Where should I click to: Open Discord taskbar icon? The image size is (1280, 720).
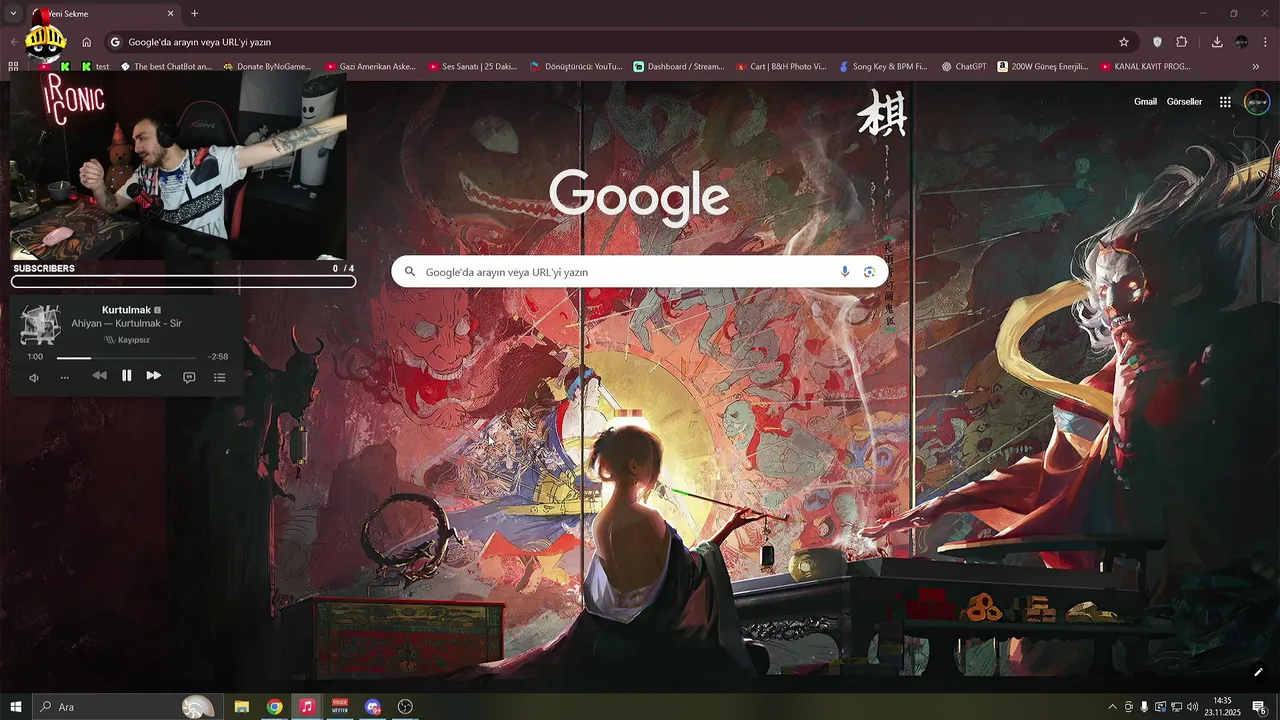373,707
